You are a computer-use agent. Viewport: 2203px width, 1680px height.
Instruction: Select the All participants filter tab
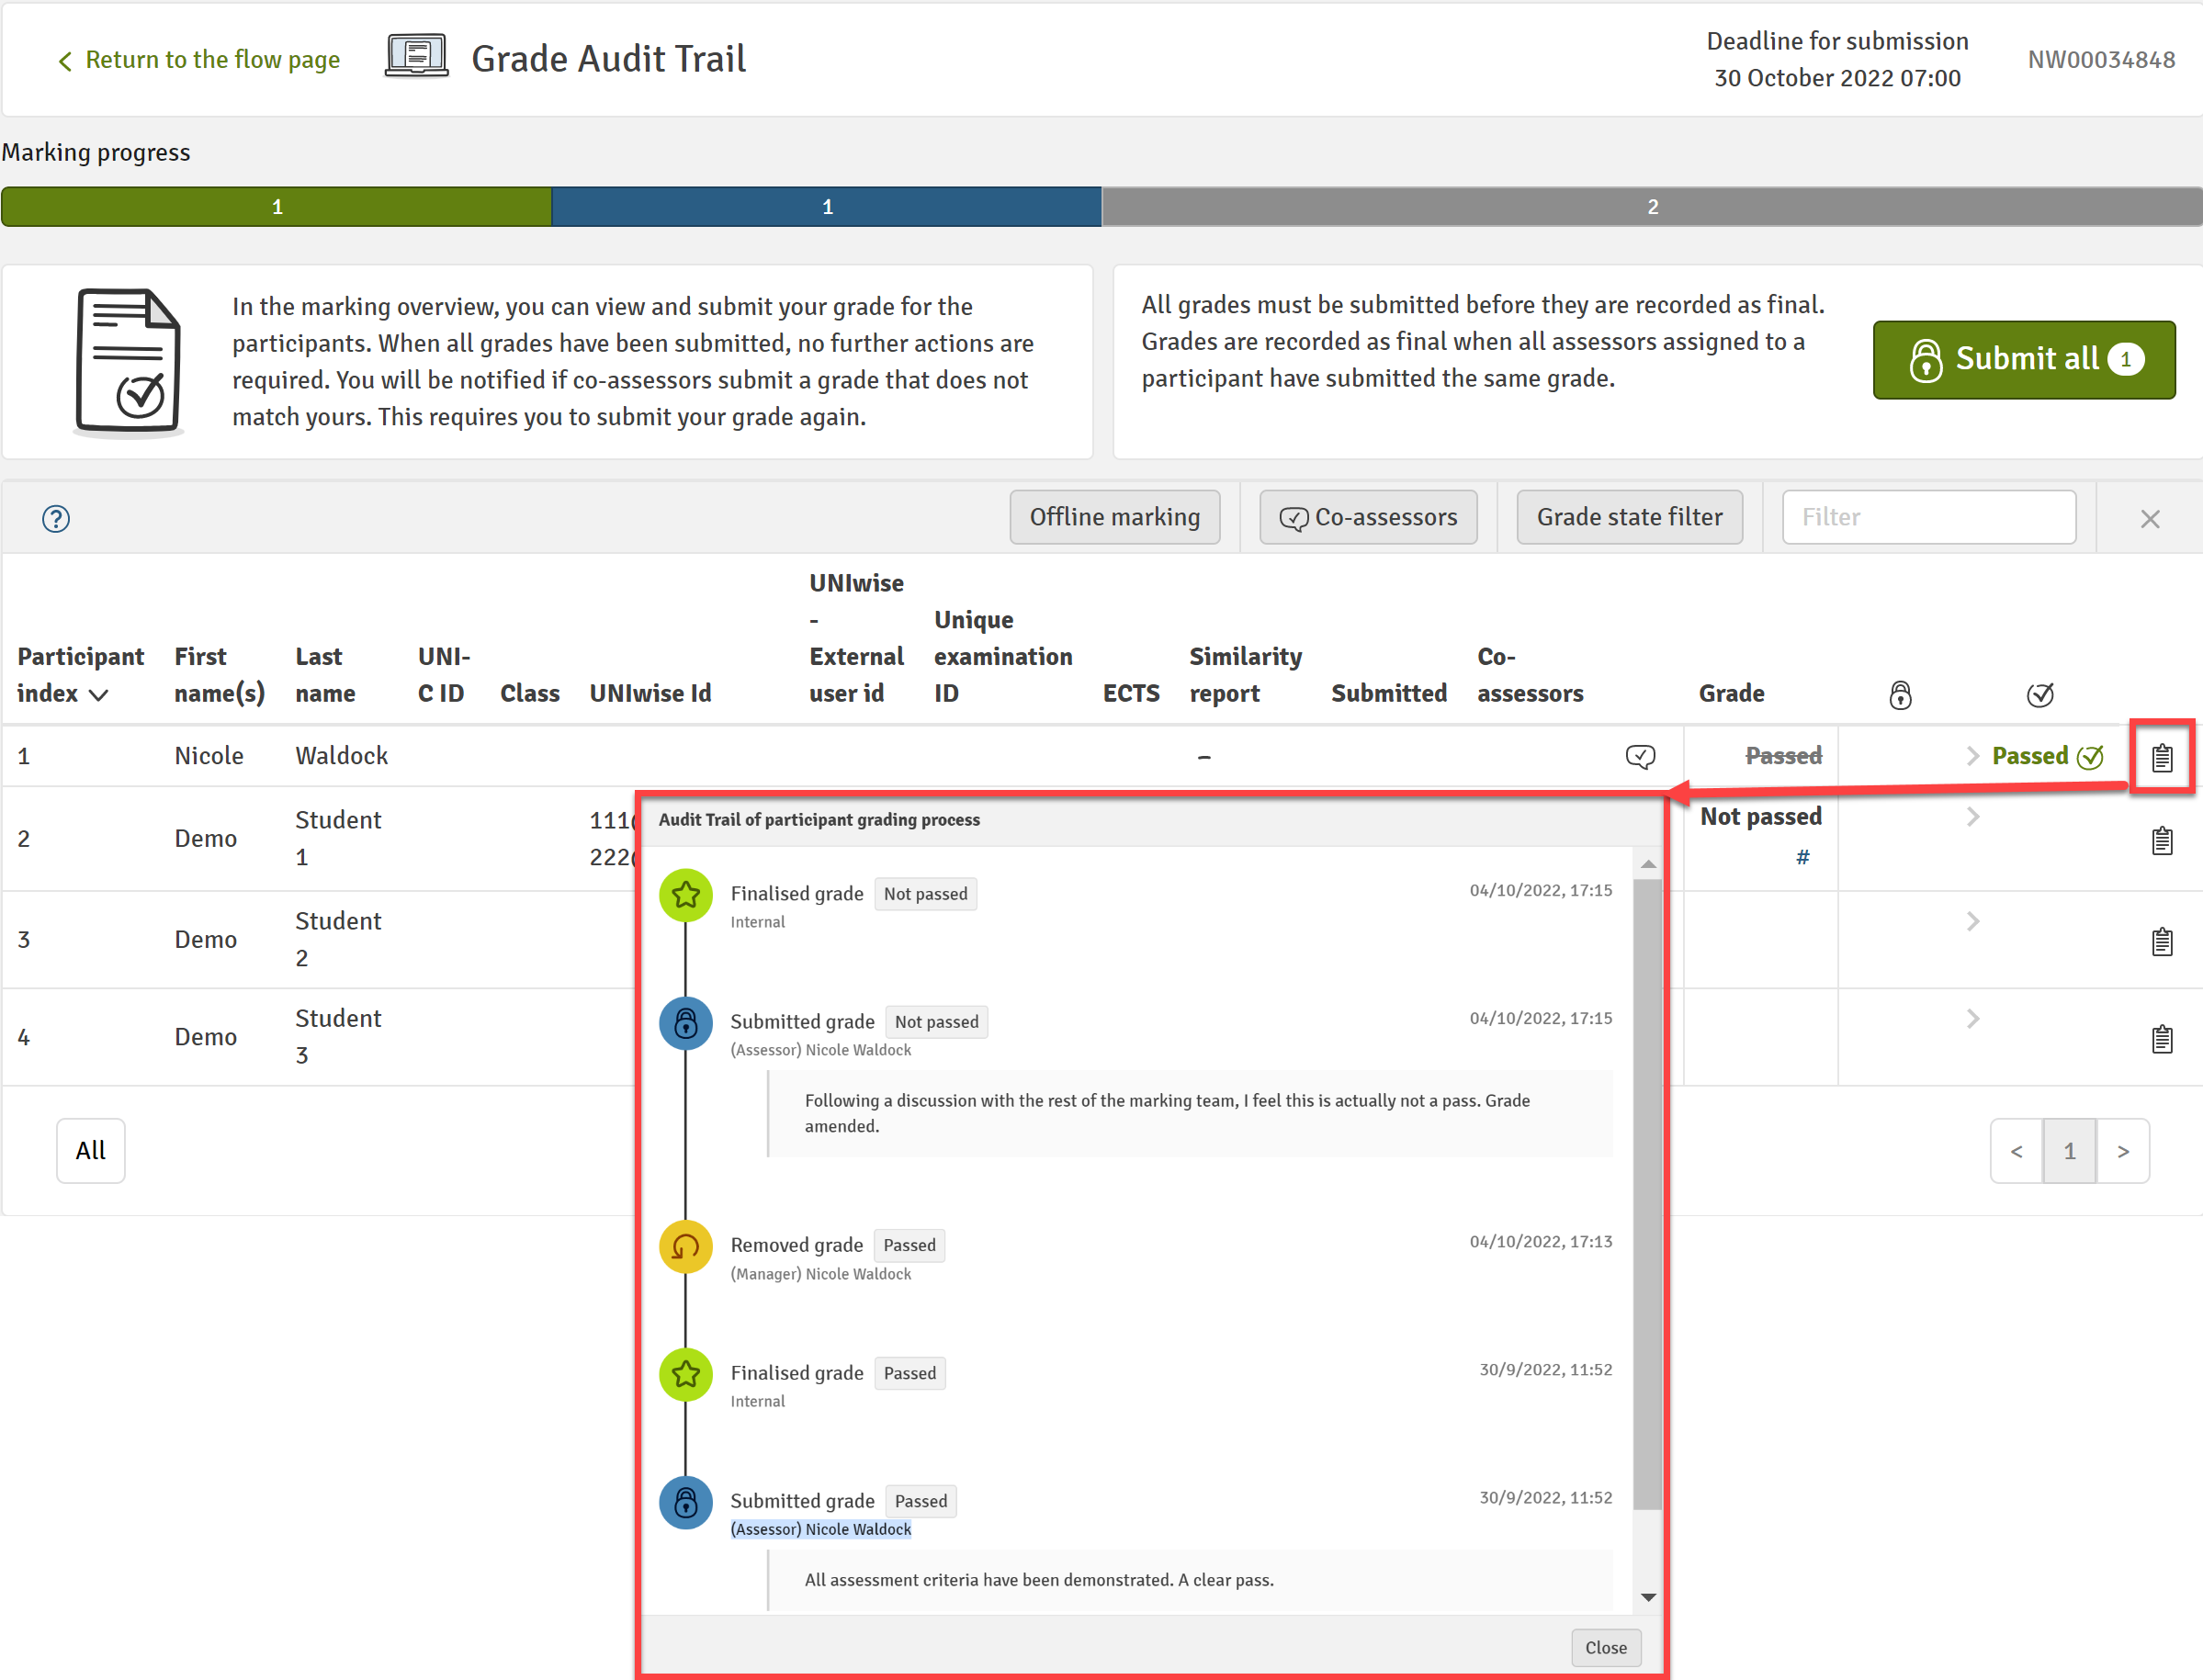click(88, 1151)
